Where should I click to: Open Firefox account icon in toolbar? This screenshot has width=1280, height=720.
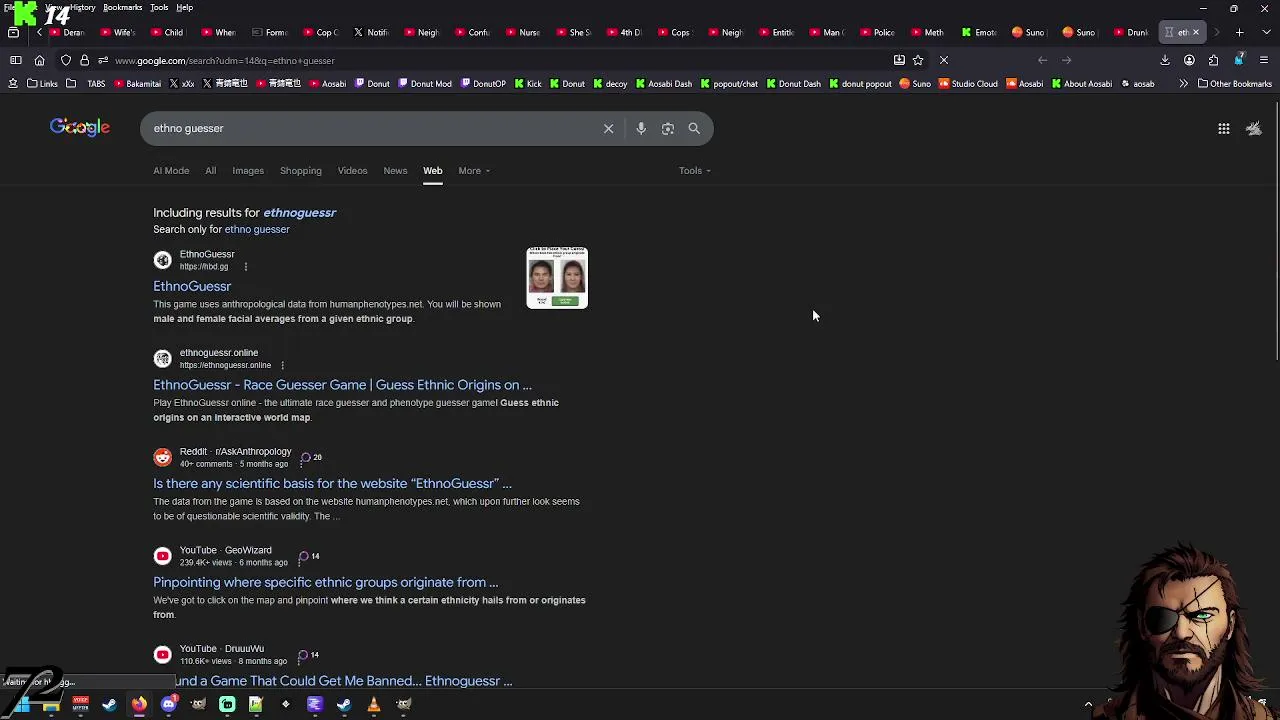click(1189, 60)
